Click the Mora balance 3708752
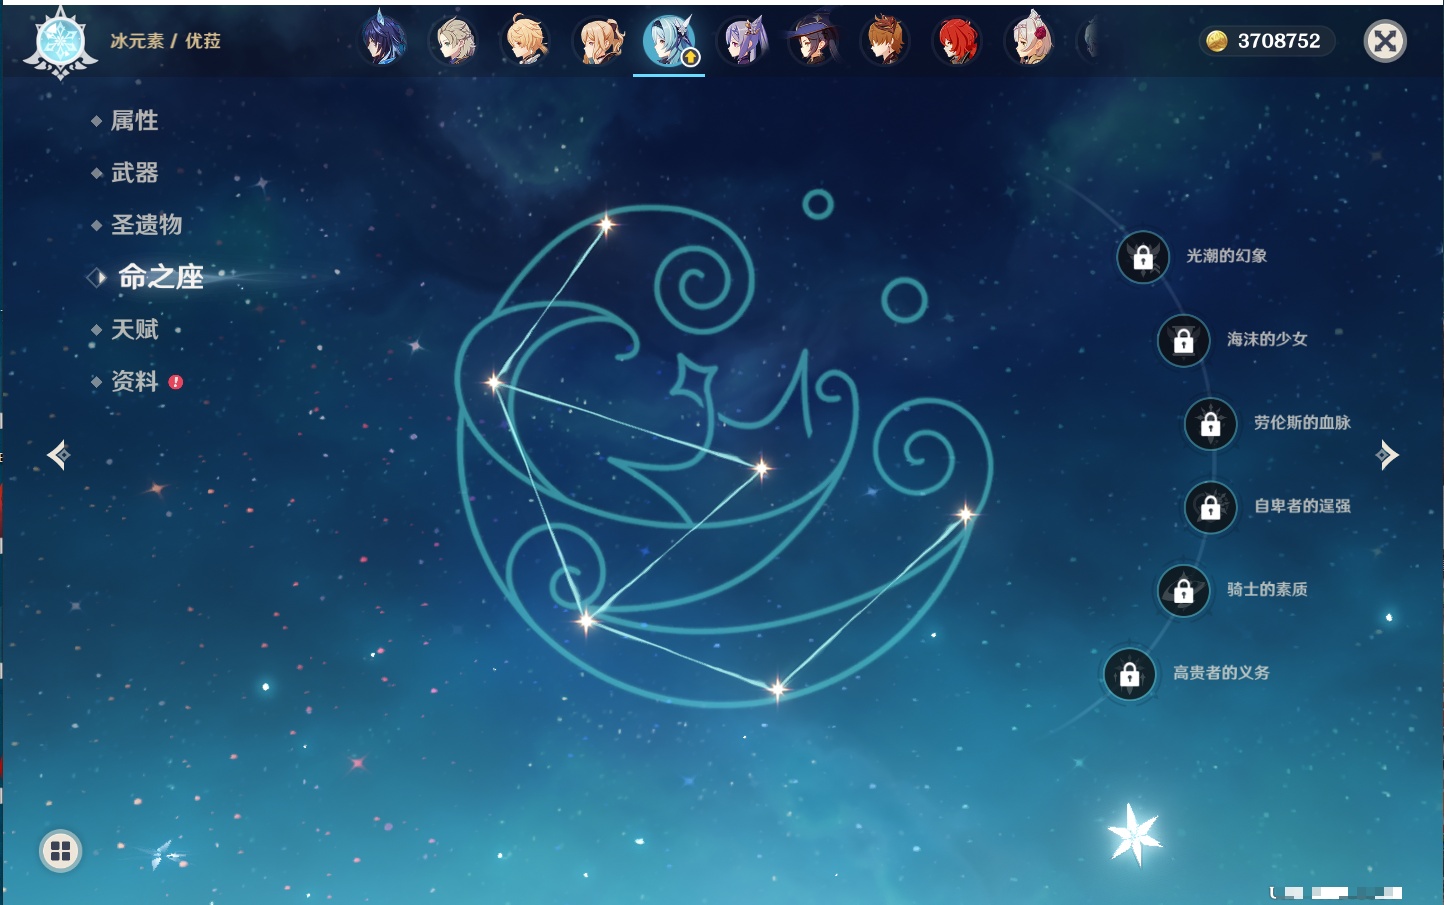Viewport: 1444px width, 905px height. click(1279, 41)
